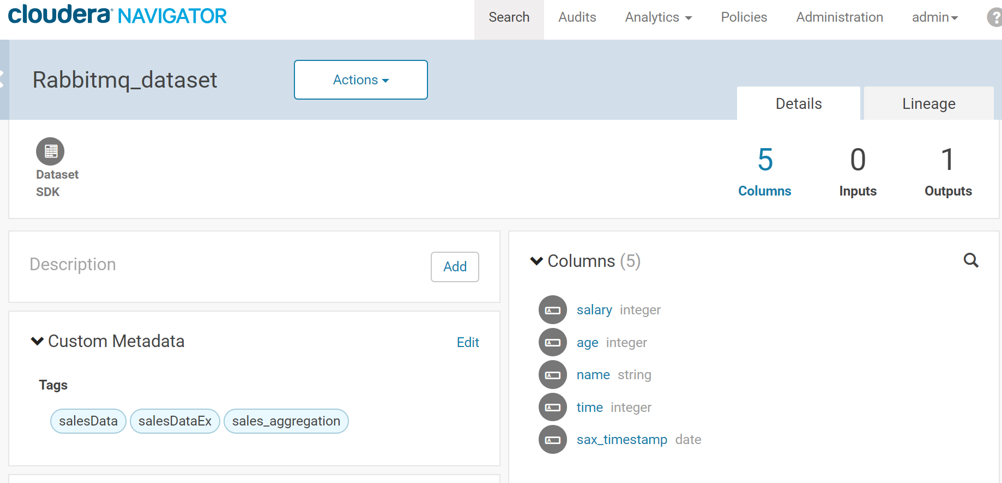Open the Analytics dropdown menu
1002x483 pixels.
[657, 18]
